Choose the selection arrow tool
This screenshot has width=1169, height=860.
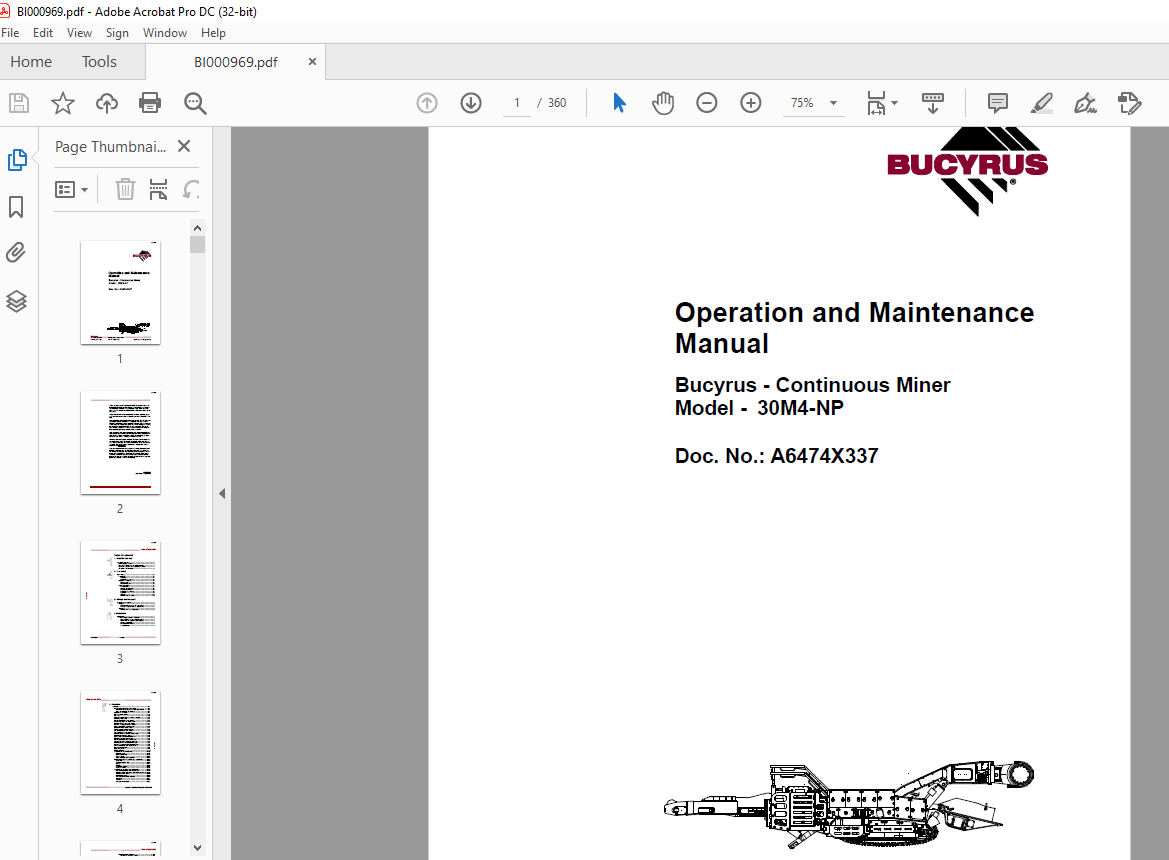[619, 103]
